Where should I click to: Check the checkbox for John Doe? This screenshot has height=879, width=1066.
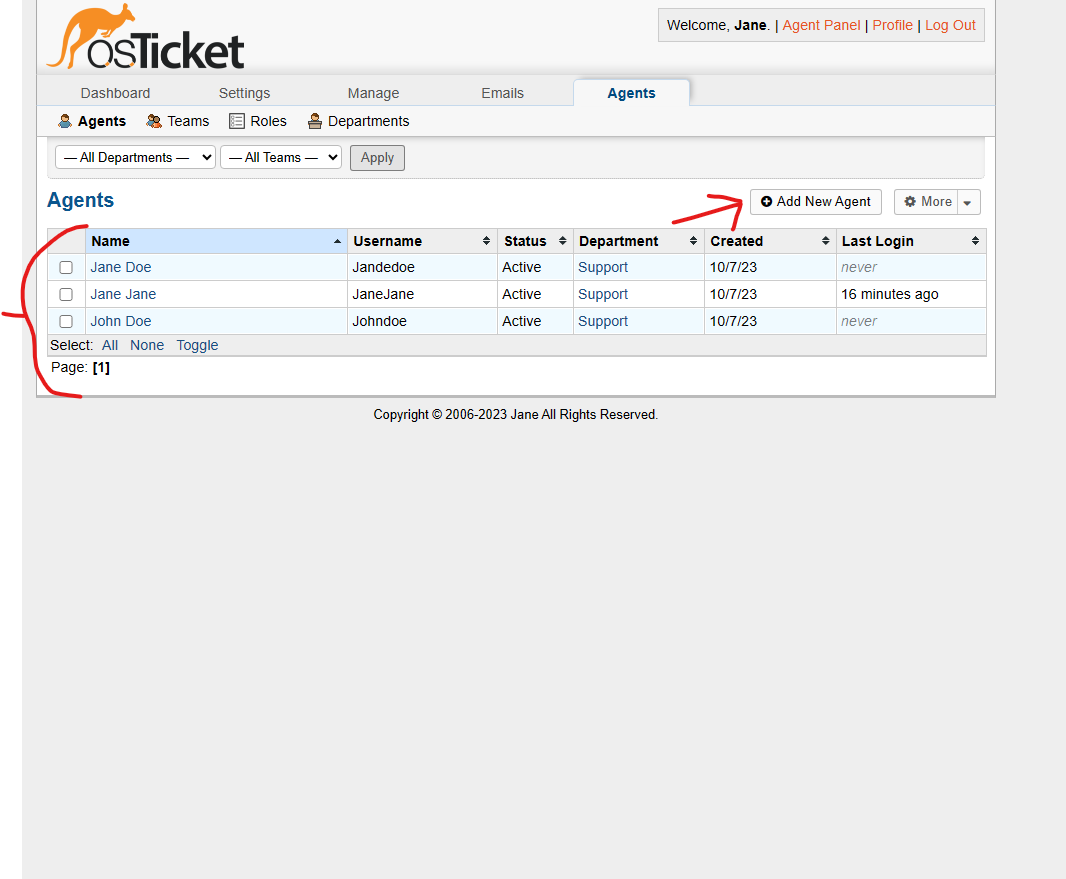pos(65,321)
